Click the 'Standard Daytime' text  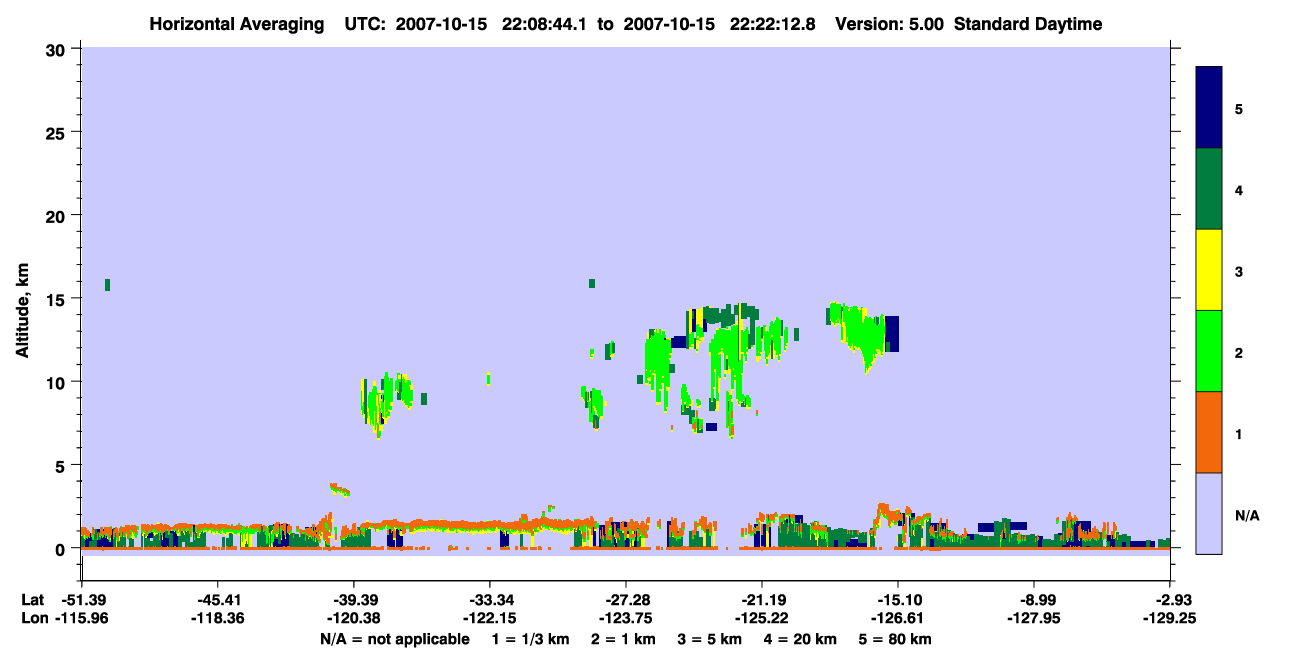pos(1029,24)
